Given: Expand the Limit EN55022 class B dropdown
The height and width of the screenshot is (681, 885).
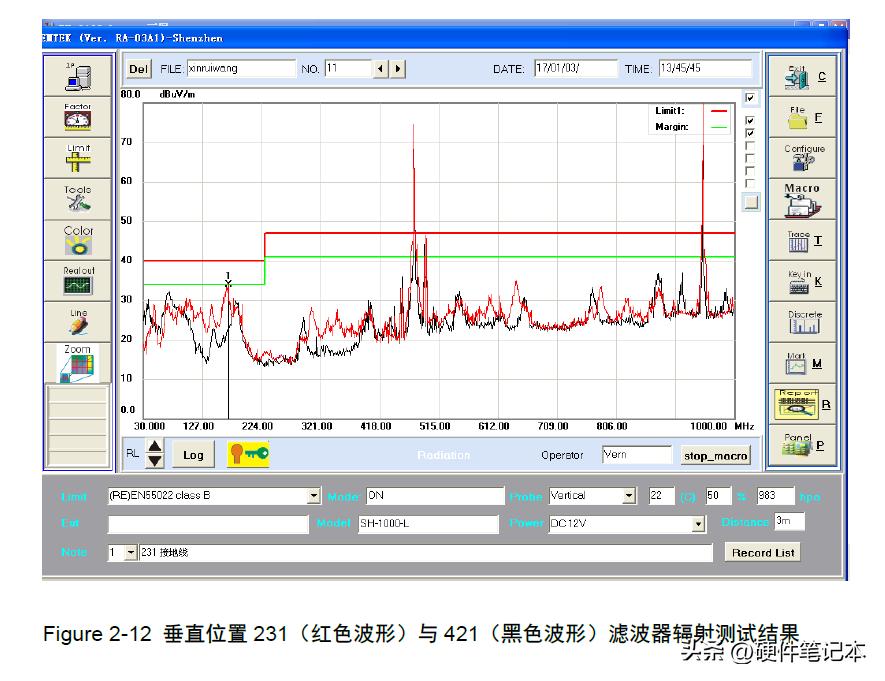Looking at the screenshot, I should coord(314,496).
